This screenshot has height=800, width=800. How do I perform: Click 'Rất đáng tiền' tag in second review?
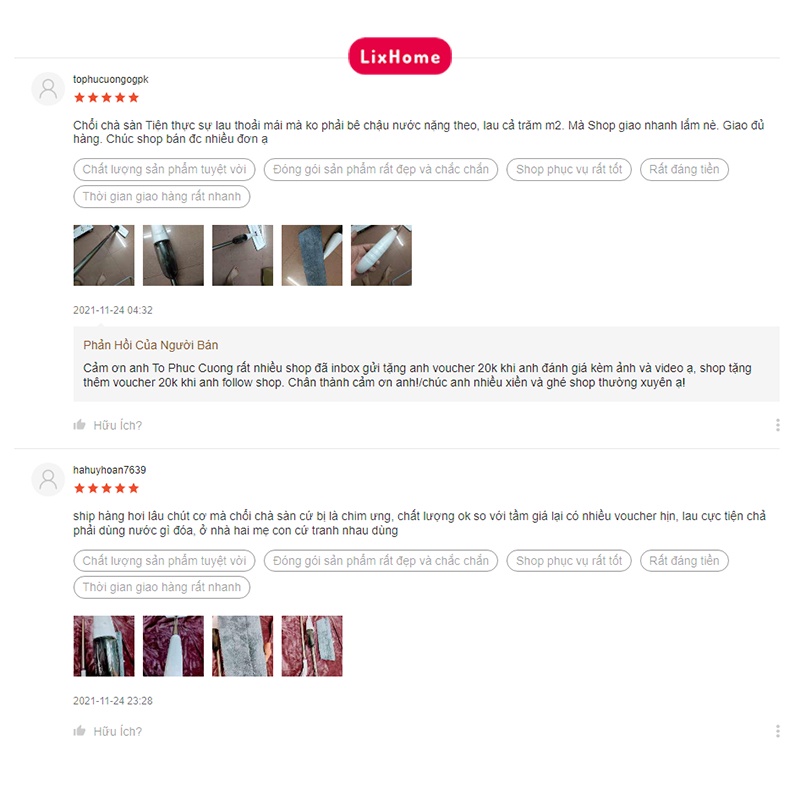684,561
